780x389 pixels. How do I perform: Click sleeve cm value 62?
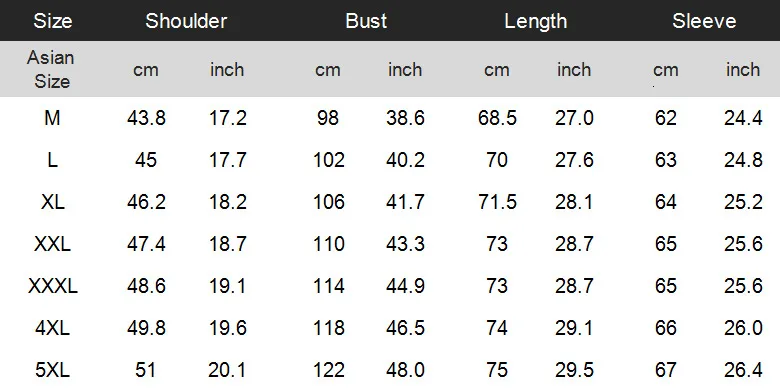point(666,118)
